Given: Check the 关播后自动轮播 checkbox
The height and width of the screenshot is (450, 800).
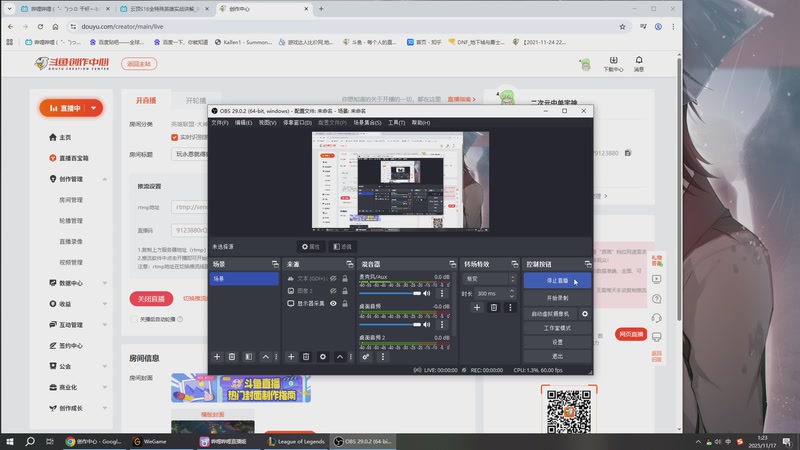Looking at the screenshot, I should (x=134, y=319).
